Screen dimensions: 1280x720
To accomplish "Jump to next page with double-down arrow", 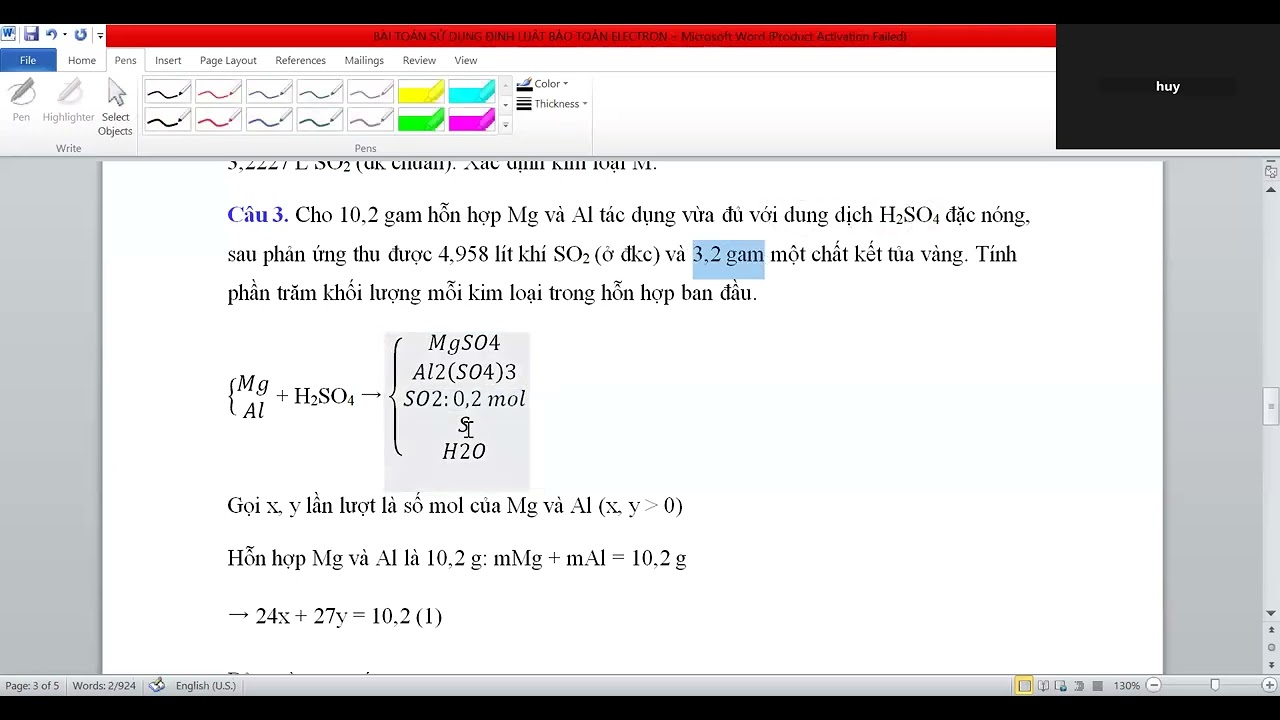I will click(x=1271, y=663).
